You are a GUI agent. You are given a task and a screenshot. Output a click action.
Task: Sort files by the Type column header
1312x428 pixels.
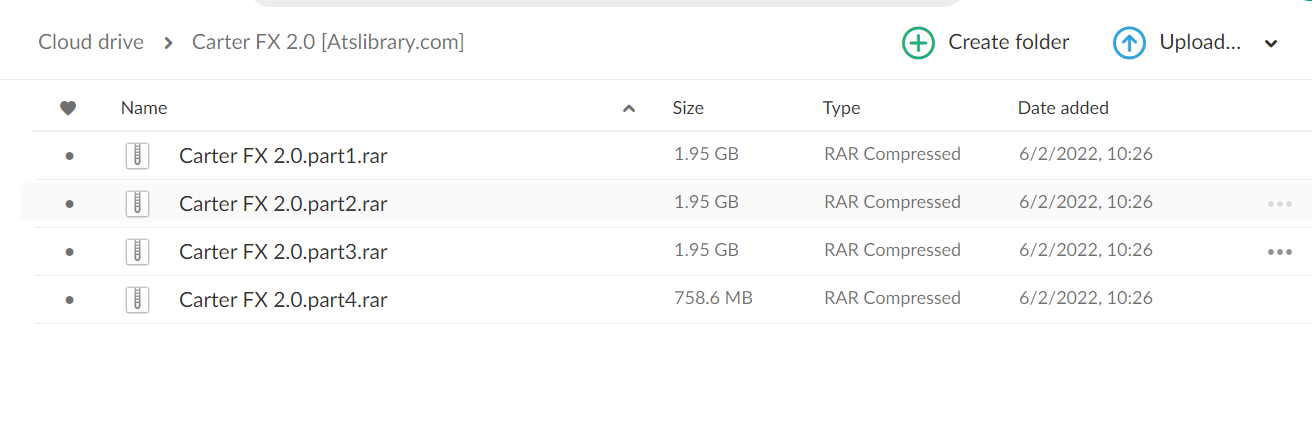click(841, 108)
